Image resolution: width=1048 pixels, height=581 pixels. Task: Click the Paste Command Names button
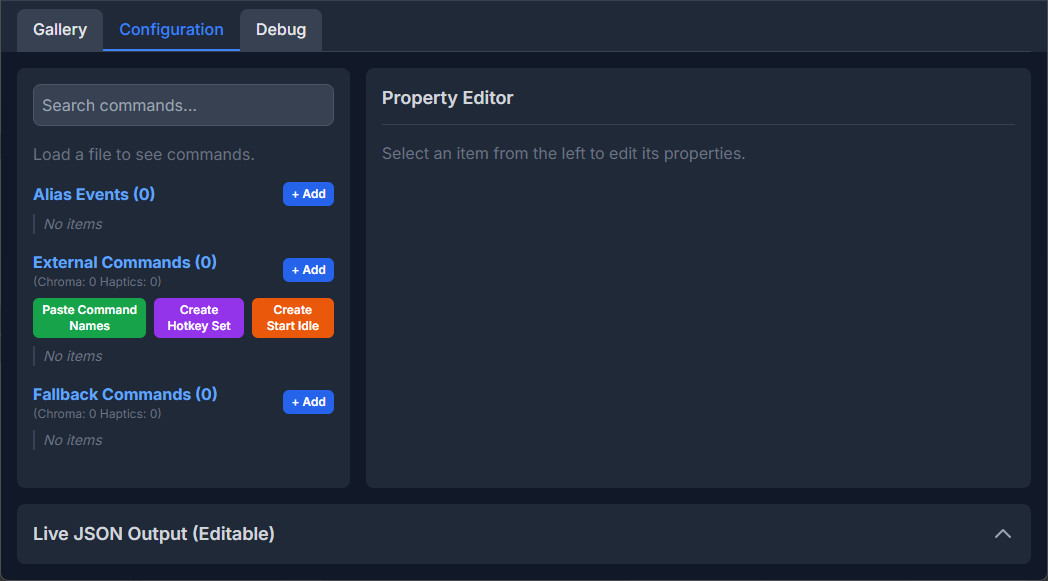pyautogui.click(x=89, y=317)
